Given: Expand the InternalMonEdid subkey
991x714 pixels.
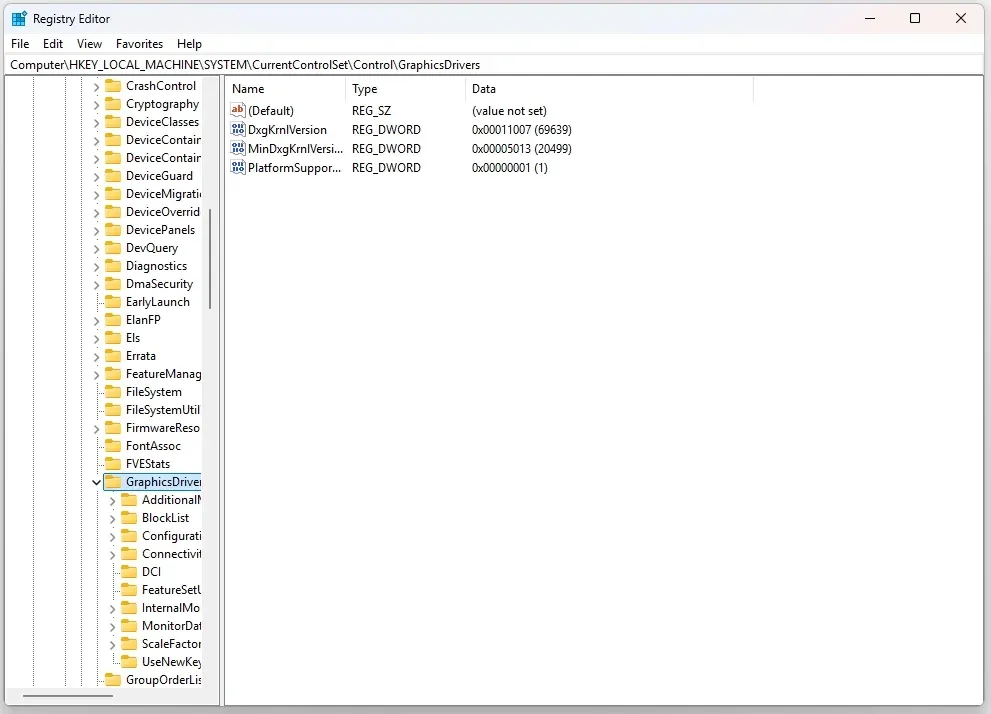Looking at the screenshot, I should 112,608.
